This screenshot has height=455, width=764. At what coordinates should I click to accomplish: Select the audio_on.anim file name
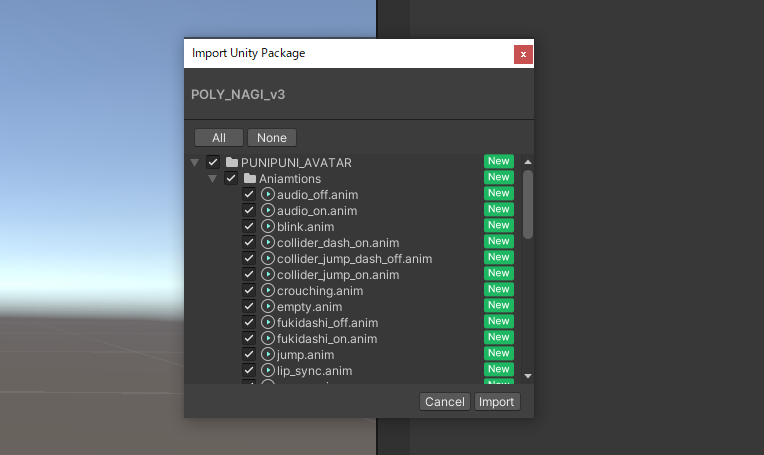tap(317, 211)
